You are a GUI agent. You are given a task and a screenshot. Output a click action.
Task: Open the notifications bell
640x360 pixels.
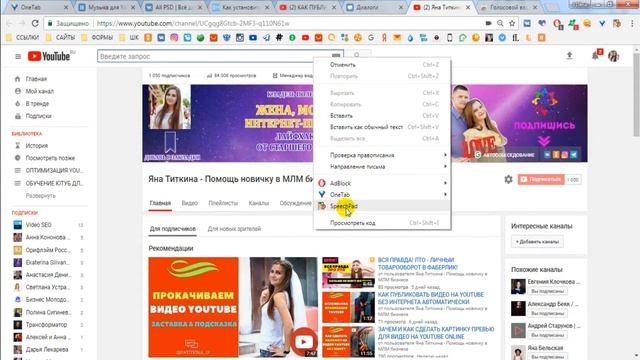click(x=595, y=56)
